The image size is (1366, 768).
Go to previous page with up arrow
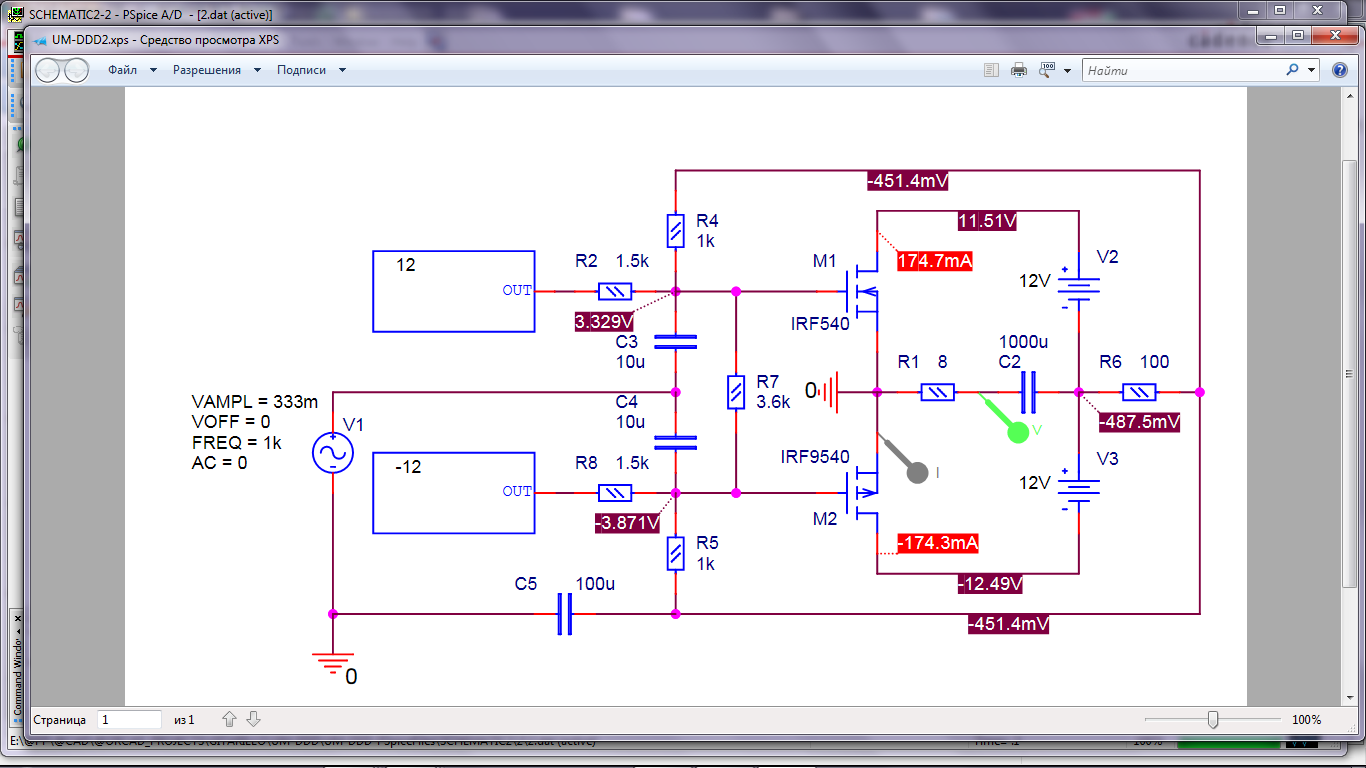229,719
